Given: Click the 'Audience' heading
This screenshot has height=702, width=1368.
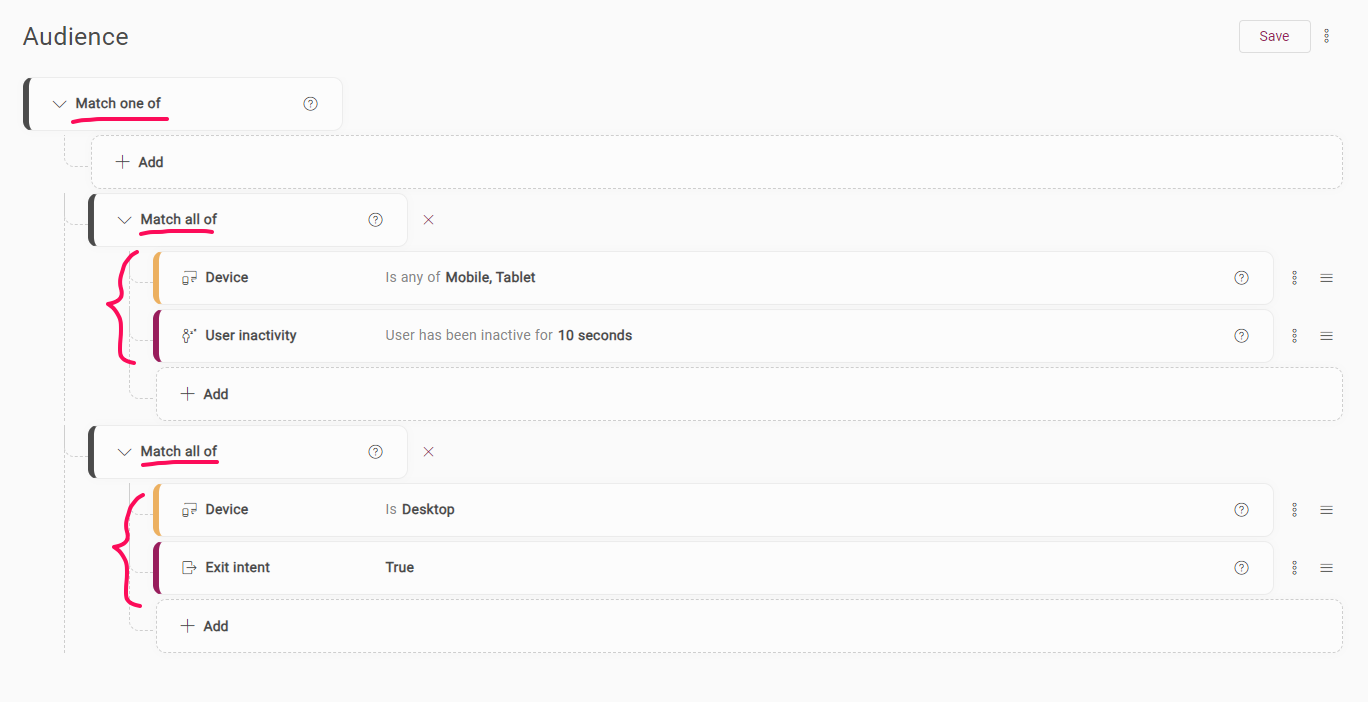Looking at the screenshot, I should click(x=76, y=37).
